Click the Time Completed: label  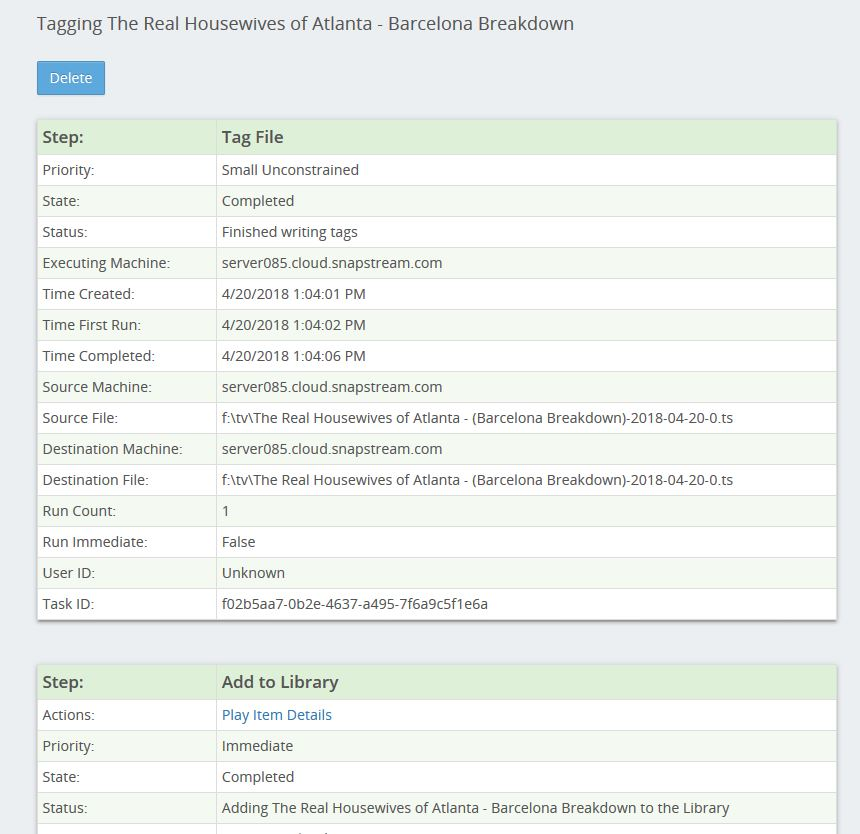tap(99, 356)
